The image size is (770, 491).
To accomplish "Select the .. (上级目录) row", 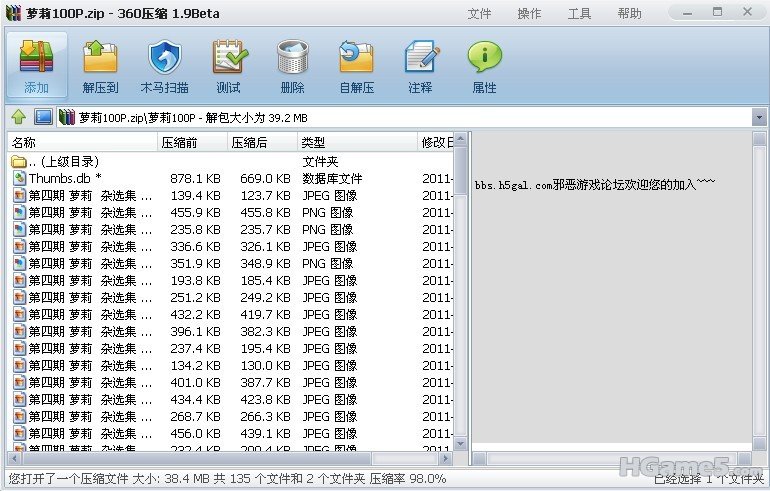I will coord(230,162).
